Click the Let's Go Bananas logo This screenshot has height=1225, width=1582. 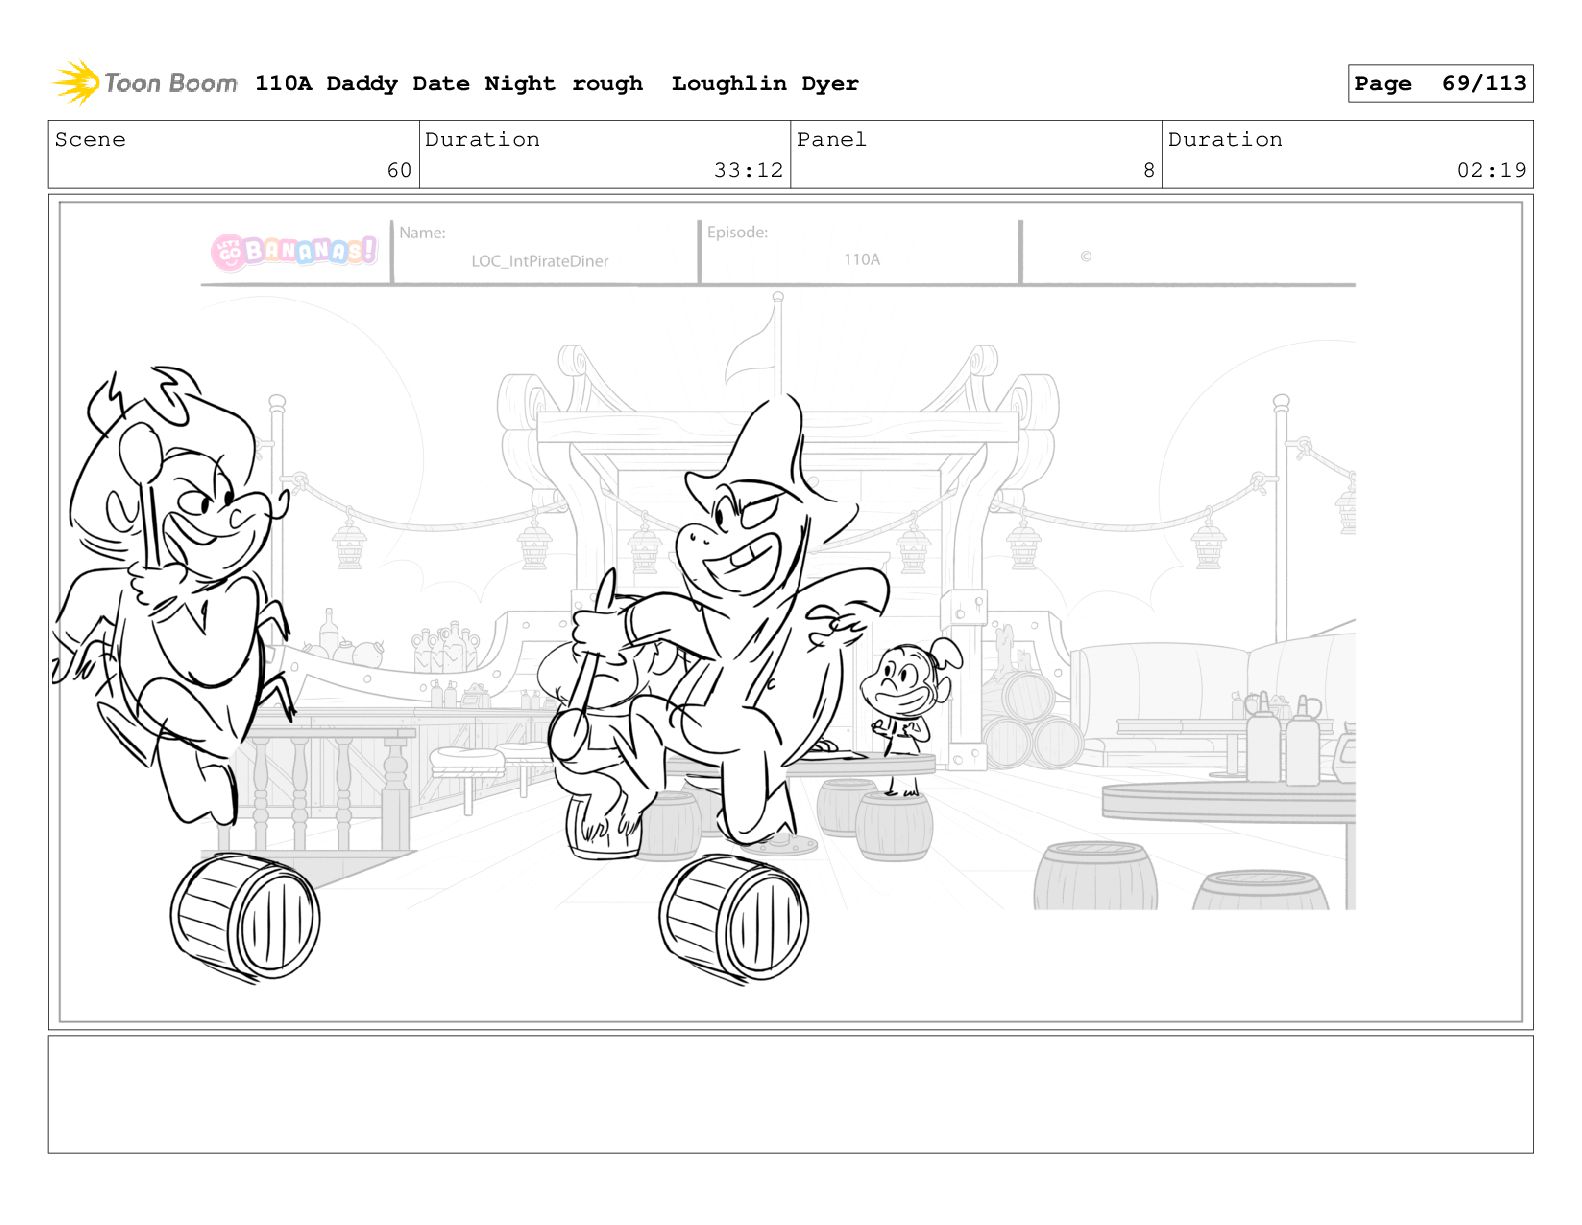294,250
